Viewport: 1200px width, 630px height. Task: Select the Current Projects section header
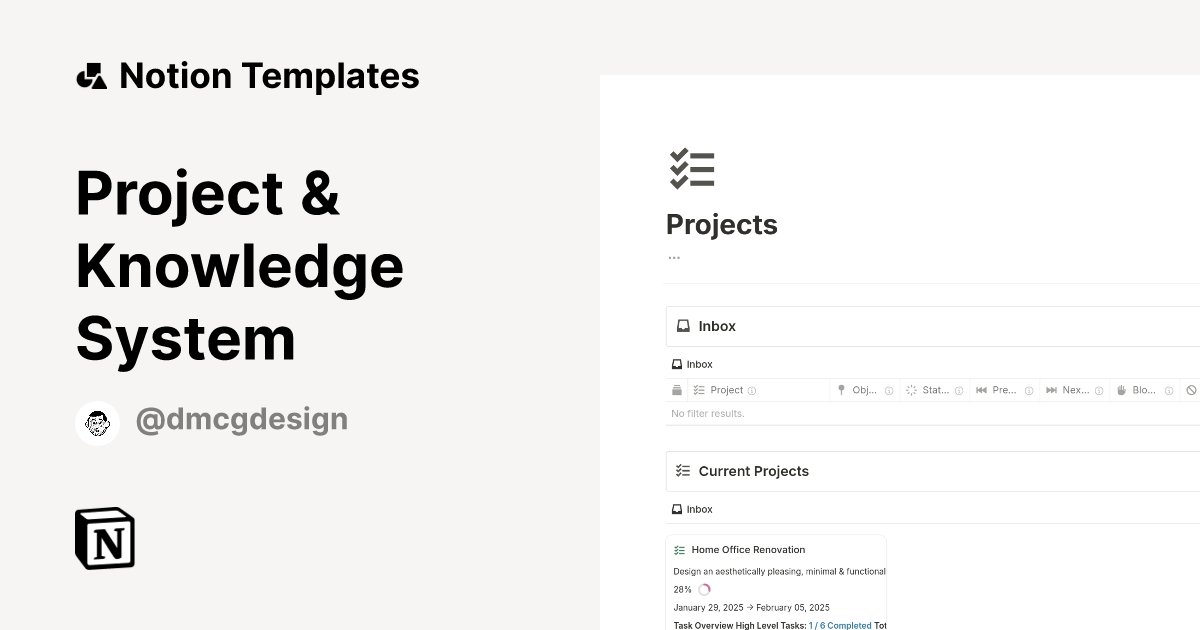[753, 471]
